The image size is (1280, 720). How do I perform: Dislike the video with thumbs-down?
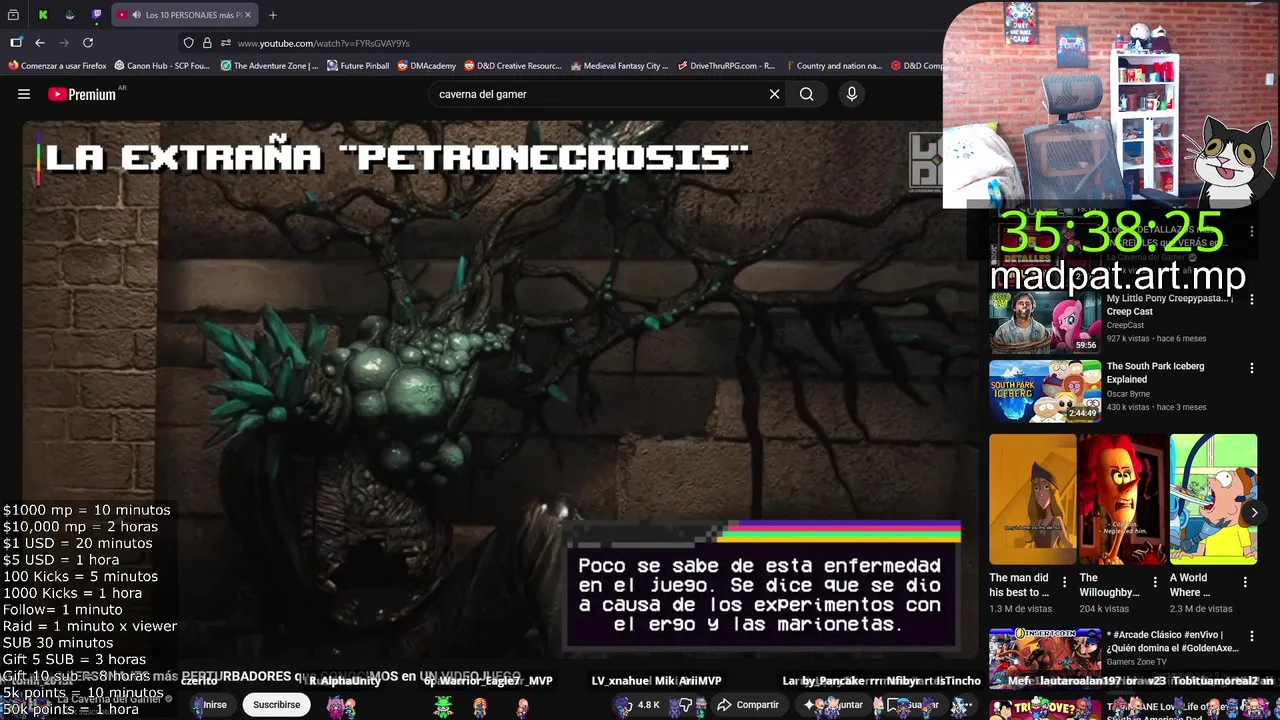687,705
